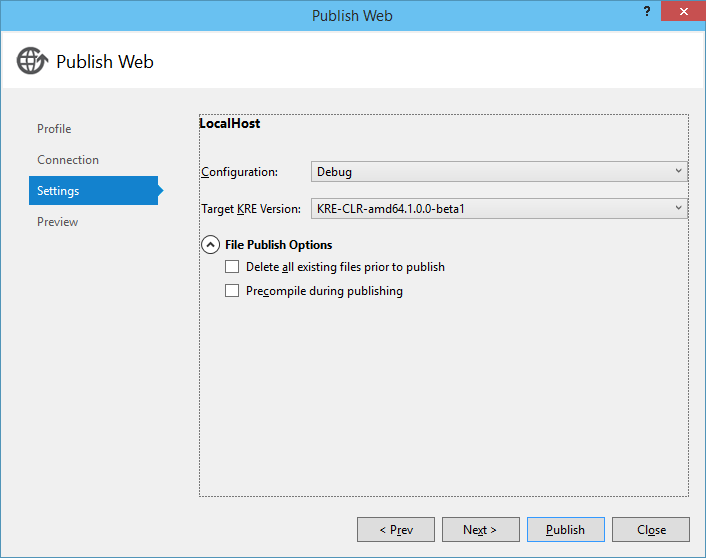Click the Publish Web title bar text
The height and width of the screenshot is (559, 708).
[x=352, y=16]
